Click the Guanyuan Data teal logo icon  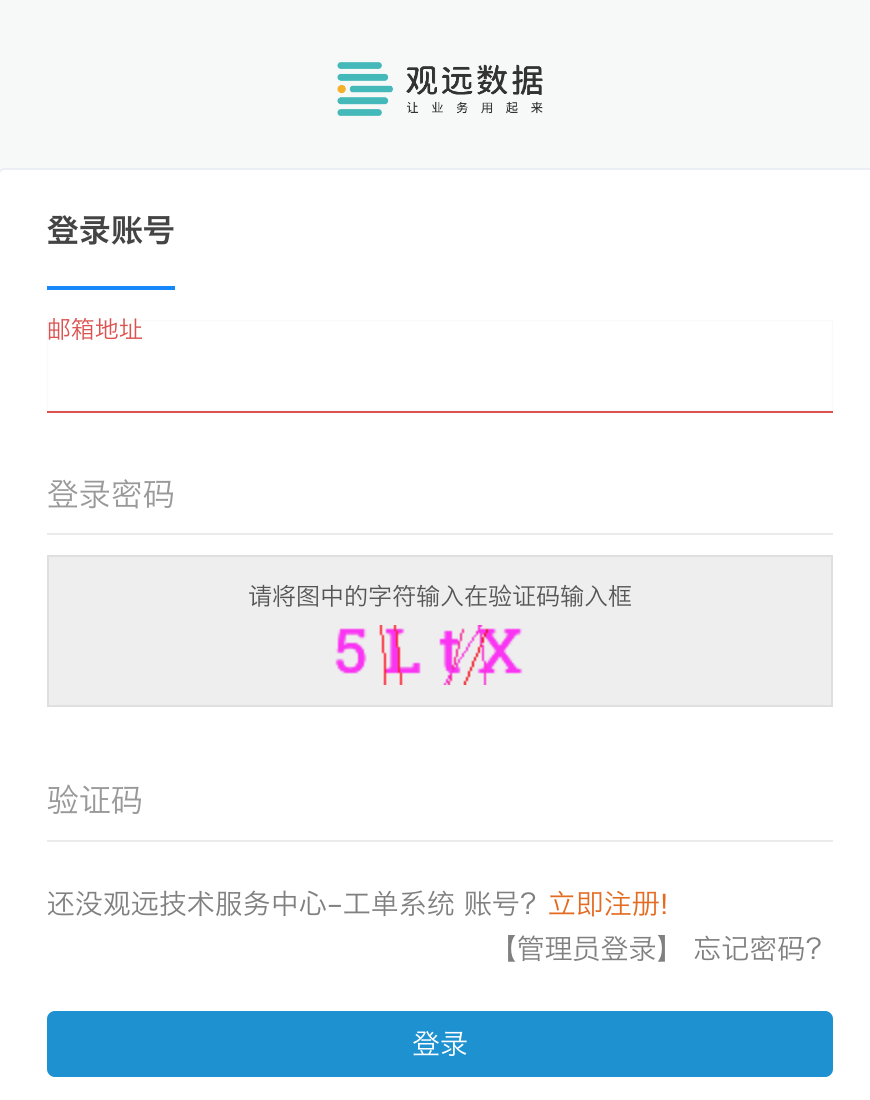tap(364, 89)
